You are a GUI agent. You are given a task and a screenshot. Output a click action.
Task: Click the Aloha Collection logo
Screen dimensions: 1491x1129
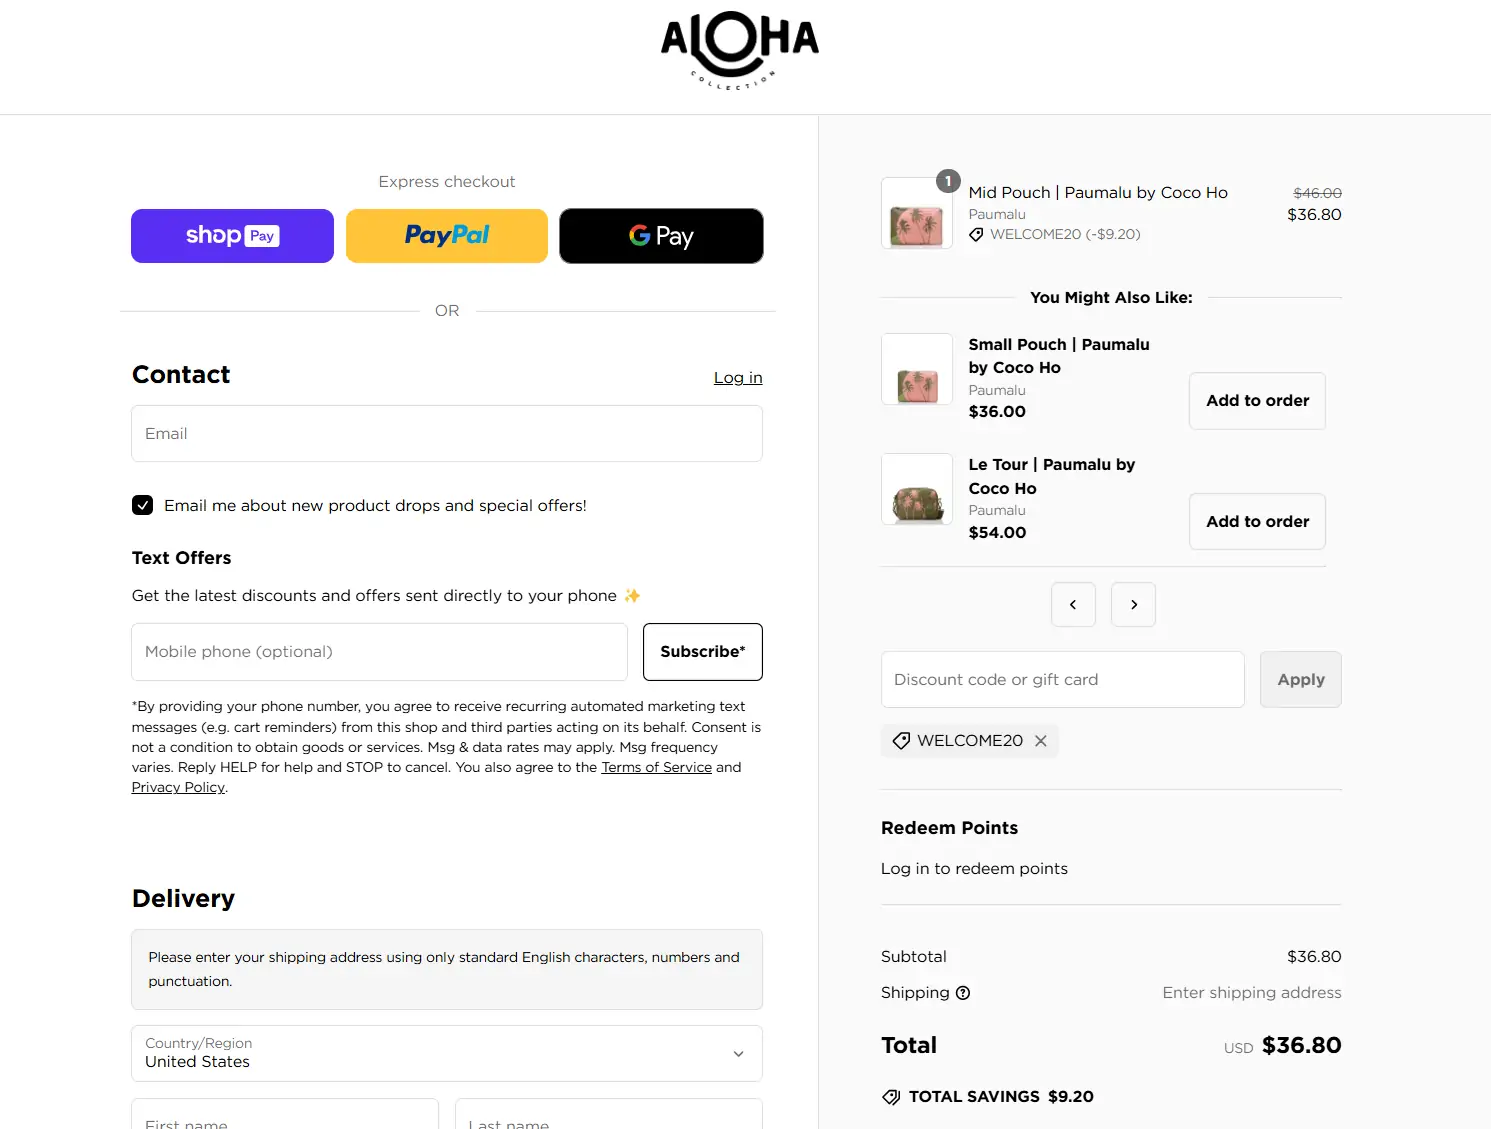coord(740,50)
